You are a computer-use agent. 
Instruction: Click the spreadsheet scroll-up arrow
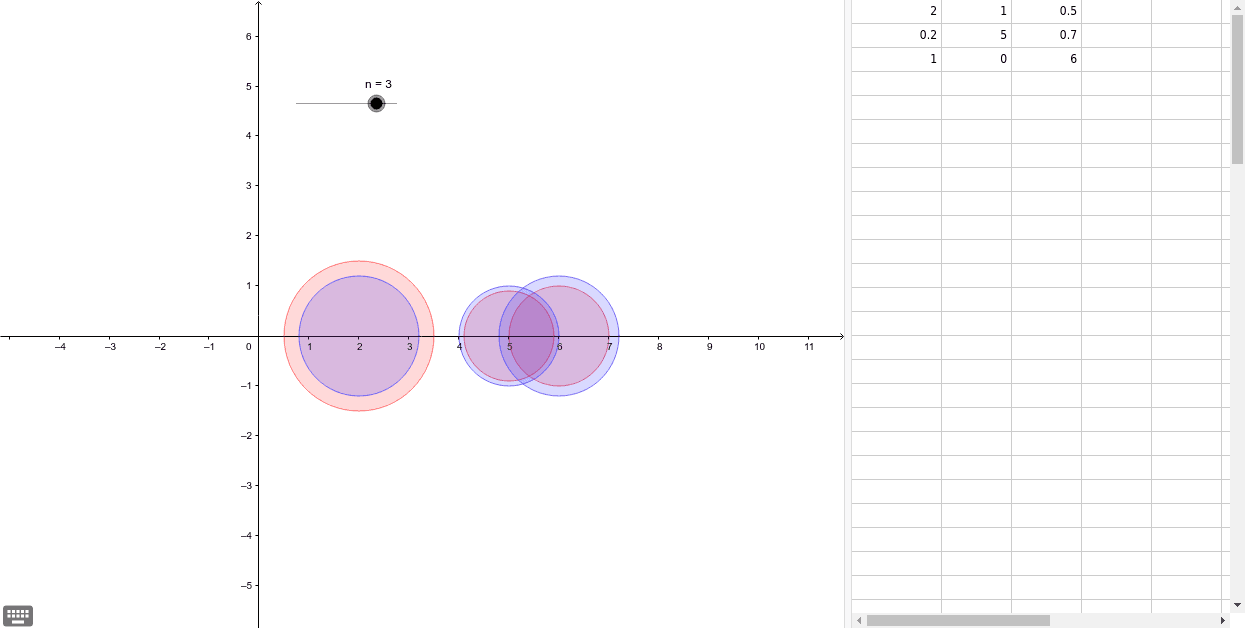(x=1237, y=6)
